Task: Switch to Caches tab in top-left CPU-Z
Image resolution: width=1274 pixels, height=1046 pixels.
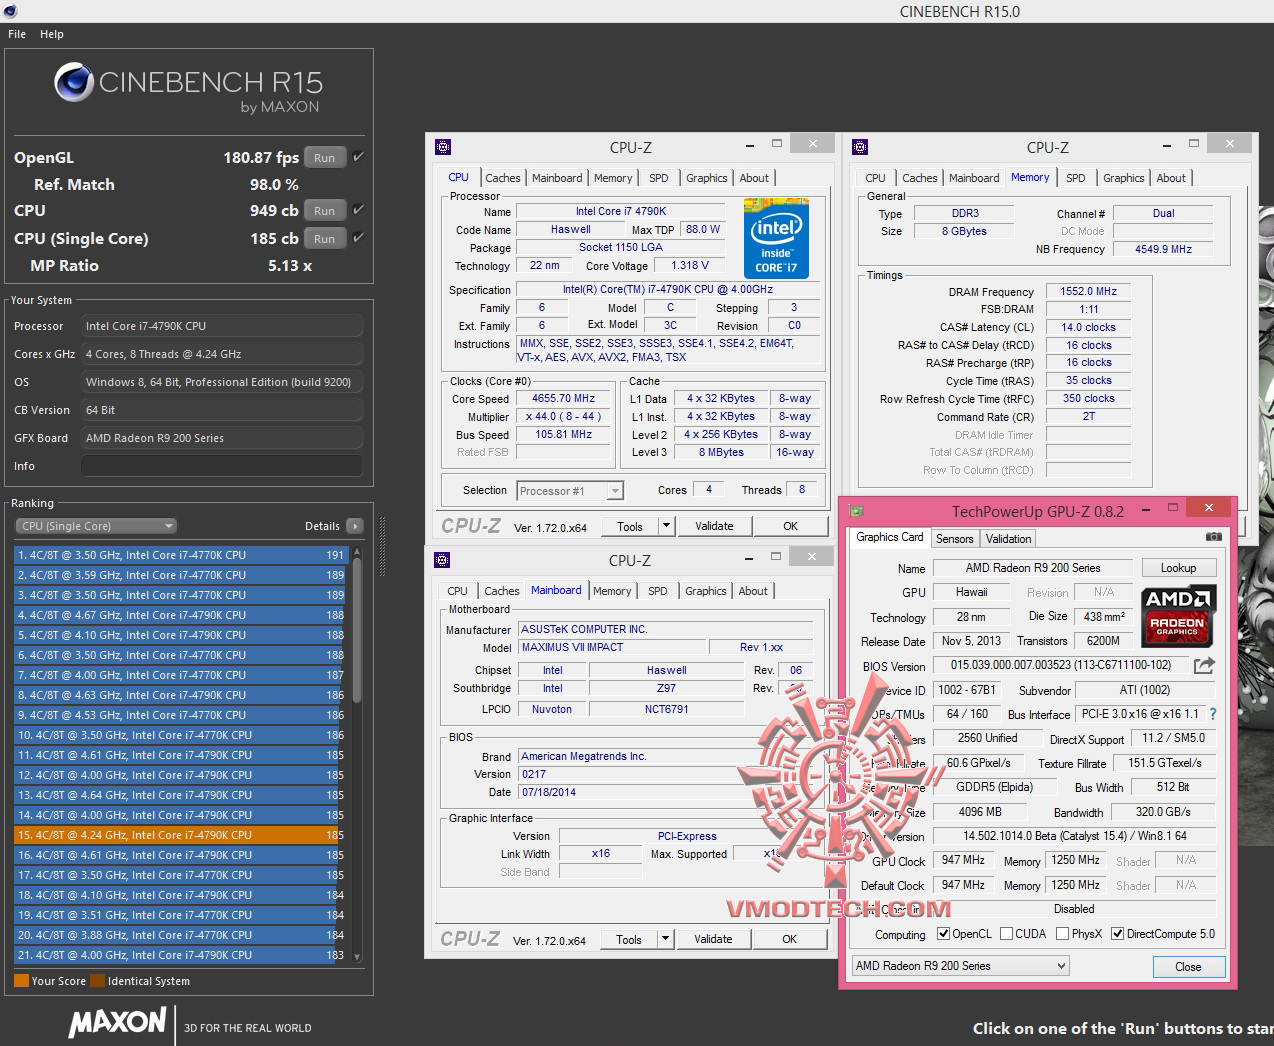Action: coord(502,178)
